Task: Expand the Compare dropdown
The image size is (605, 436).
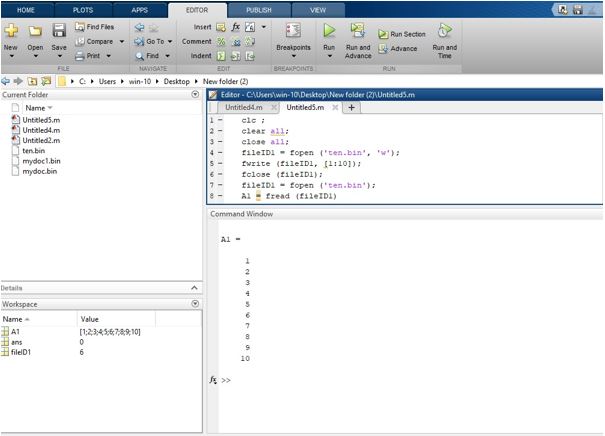Action: (121, 42)
